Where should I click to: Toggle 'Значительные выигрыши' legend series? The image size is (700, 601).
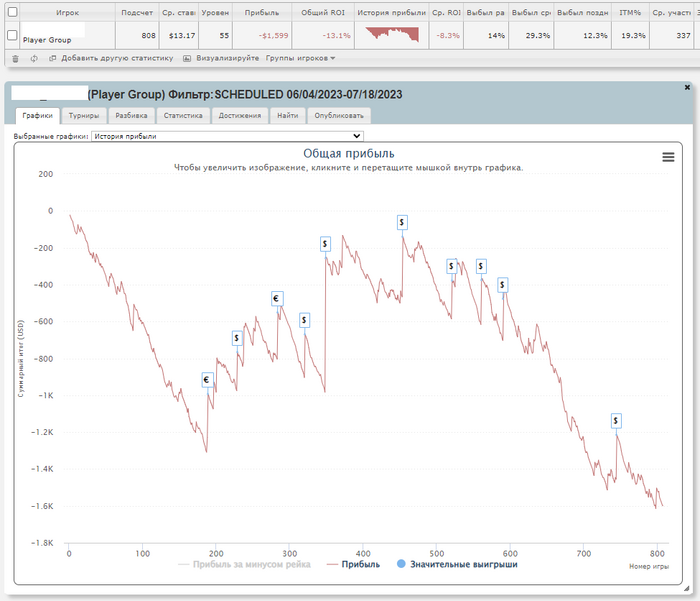pos(457,564)
